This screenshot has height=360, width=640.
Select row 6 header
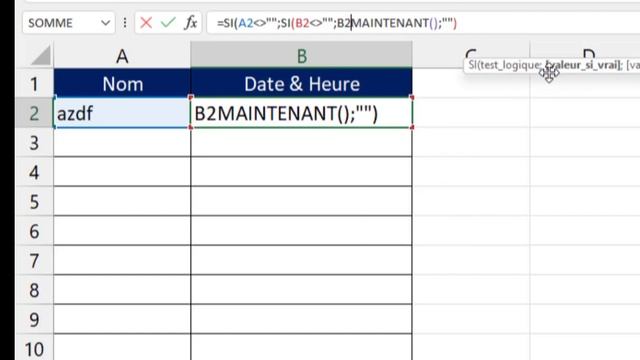[34, 231]
